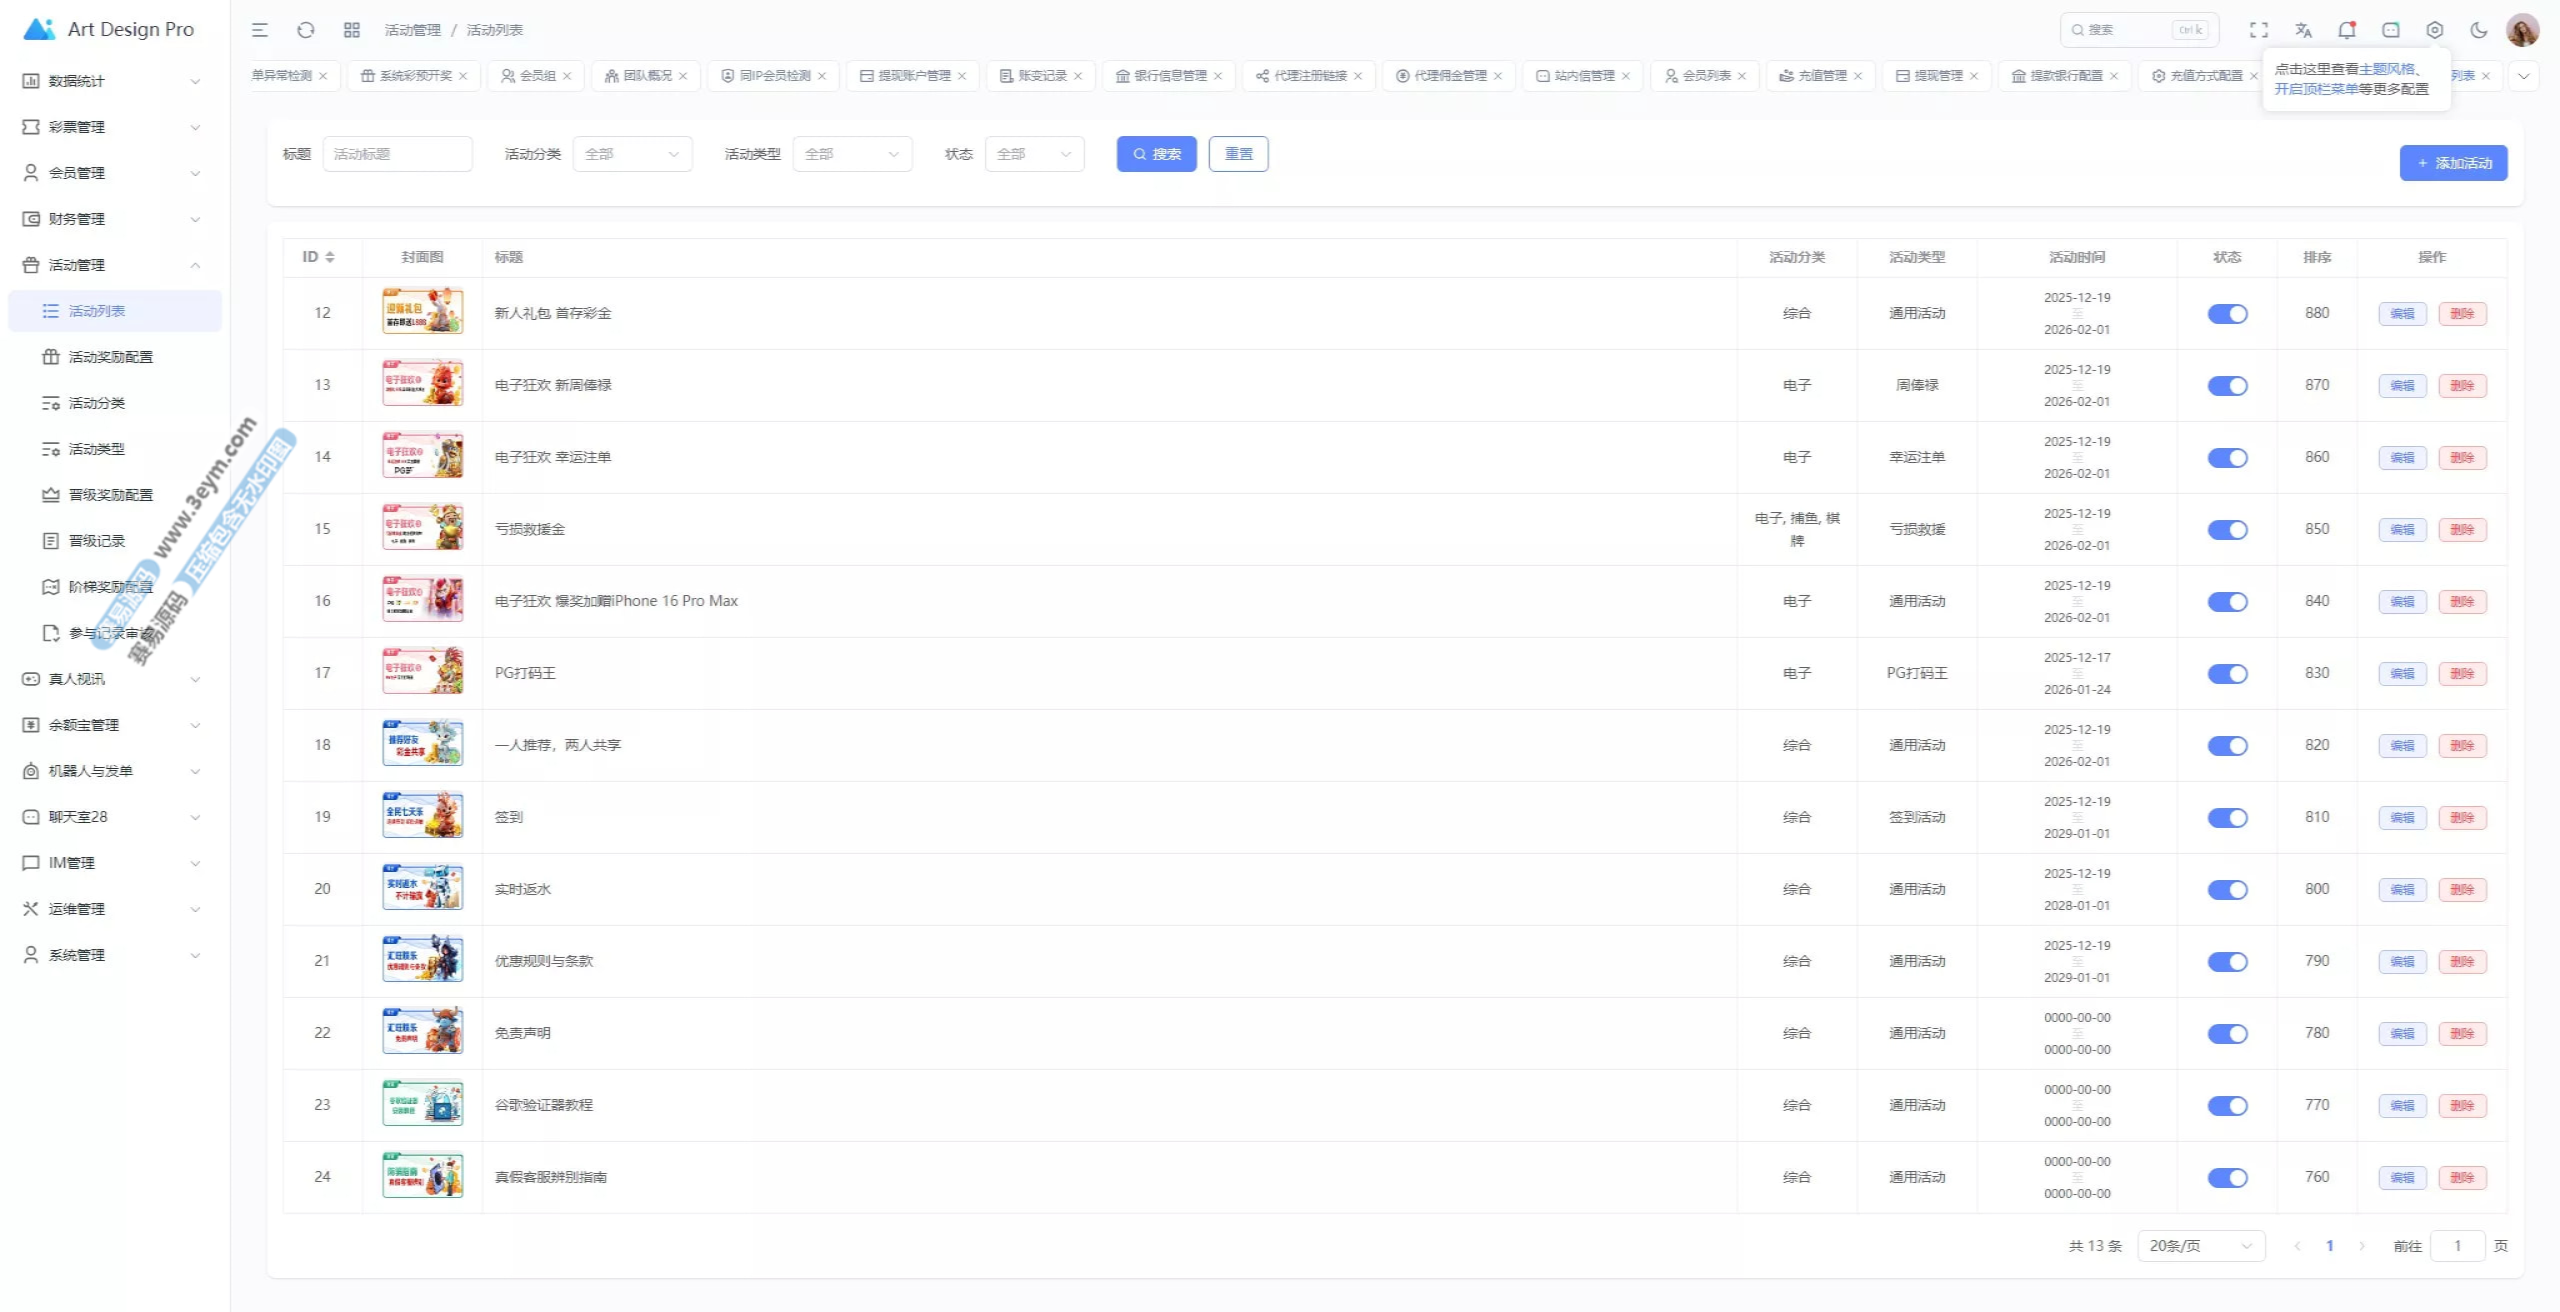The width and height of the screenshot is (2560, 1312).
Task: Click the page refresh icon
Action: pyautogui.click(x=306, y=30)
